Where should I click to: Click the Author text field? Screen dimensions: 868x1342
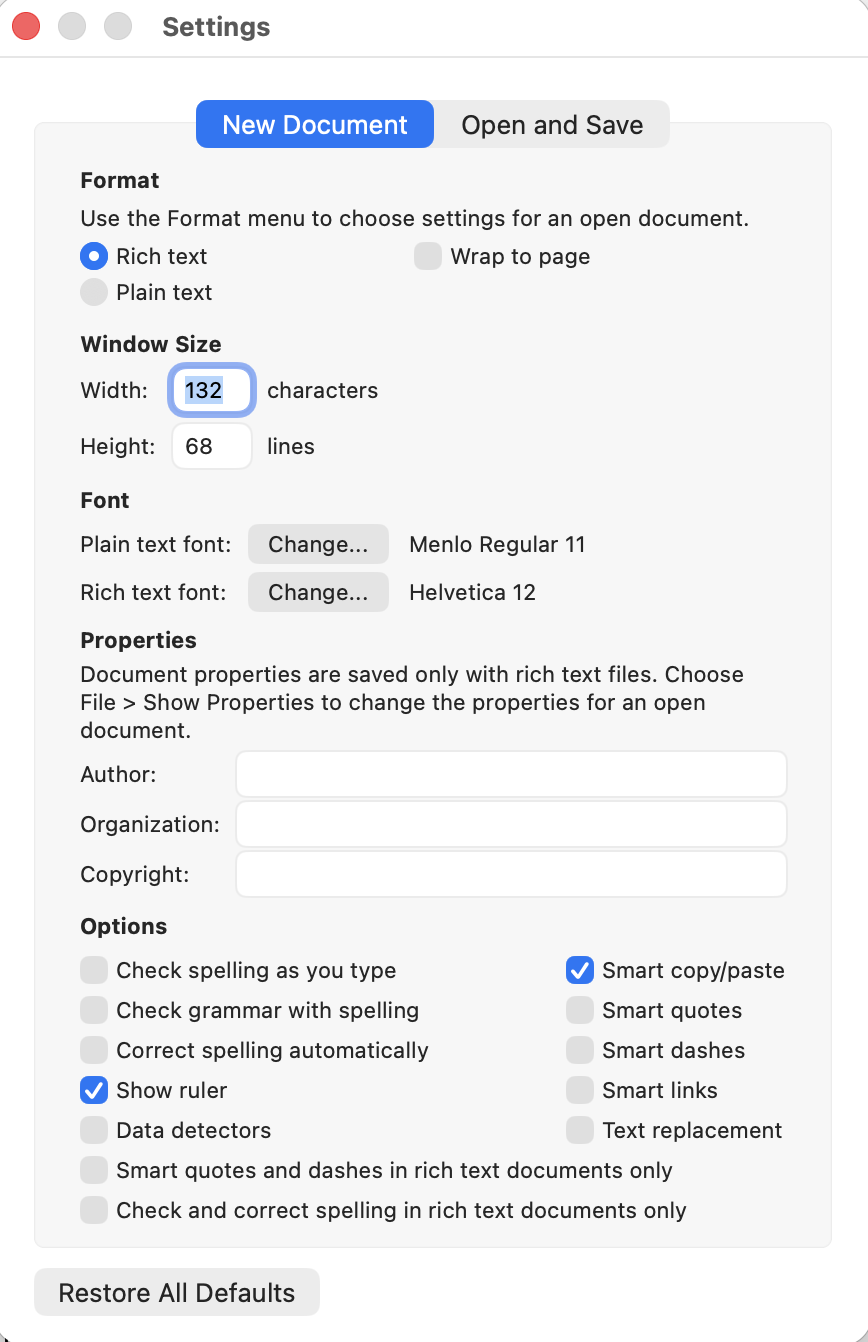pos(511,774)
